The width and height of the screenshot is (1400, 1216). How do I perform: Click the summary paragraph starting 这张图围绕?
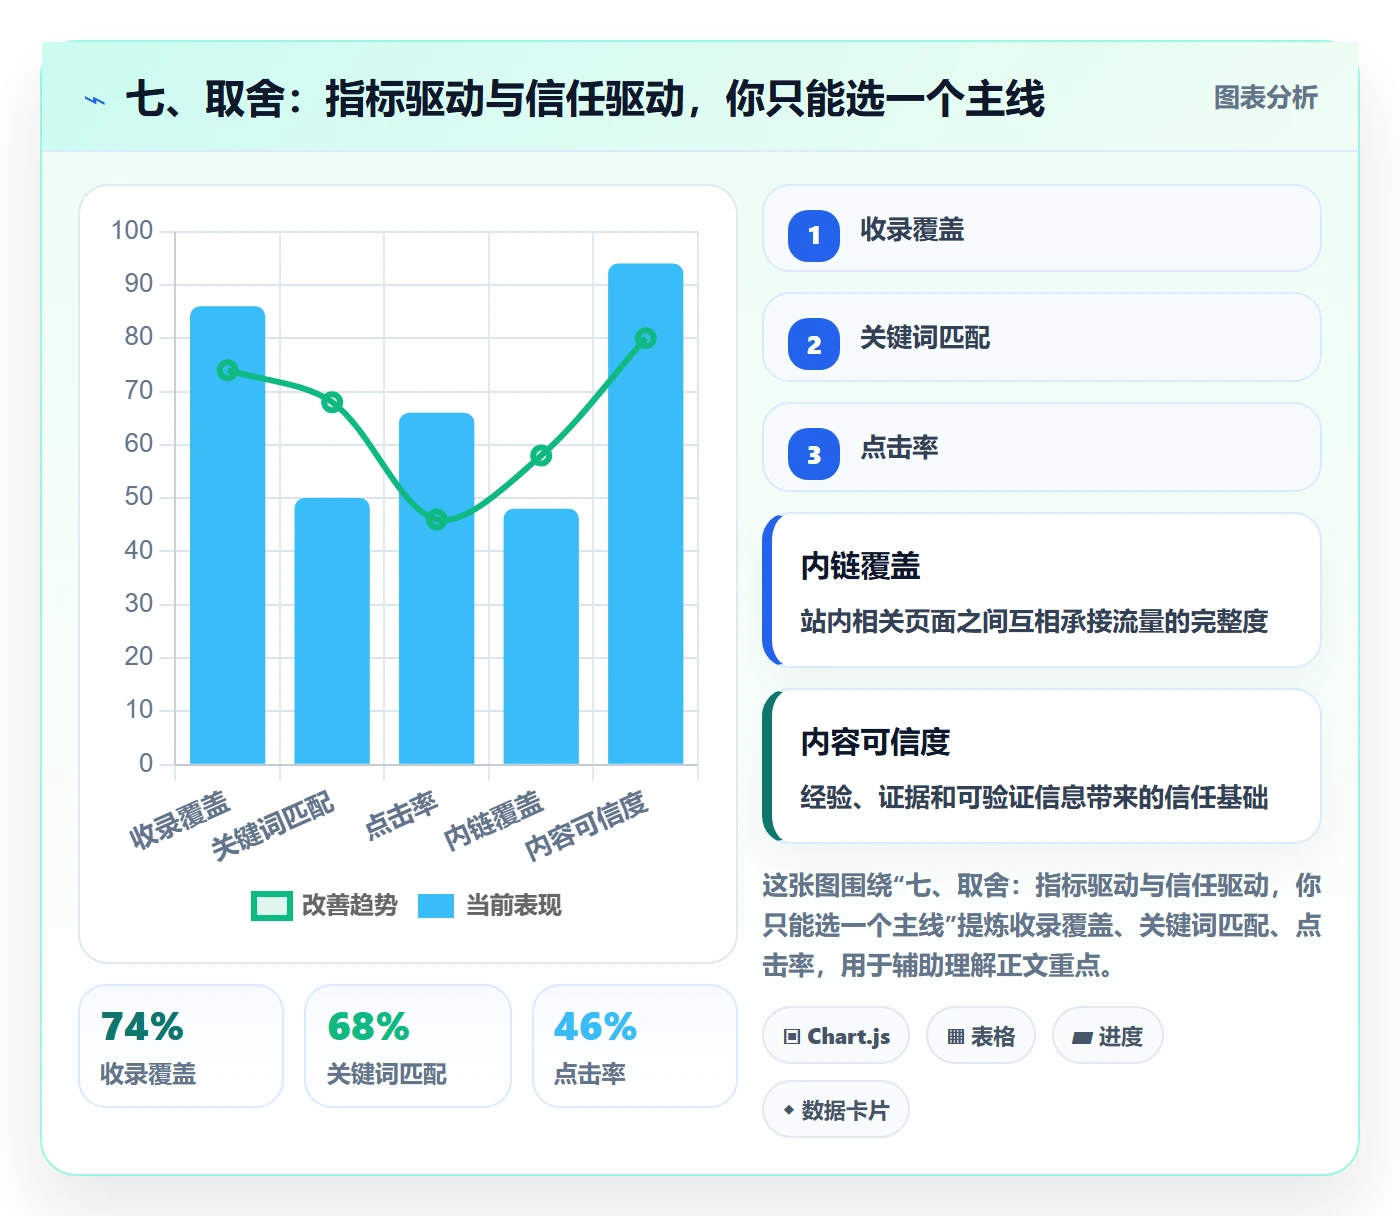pos(1042,925)
